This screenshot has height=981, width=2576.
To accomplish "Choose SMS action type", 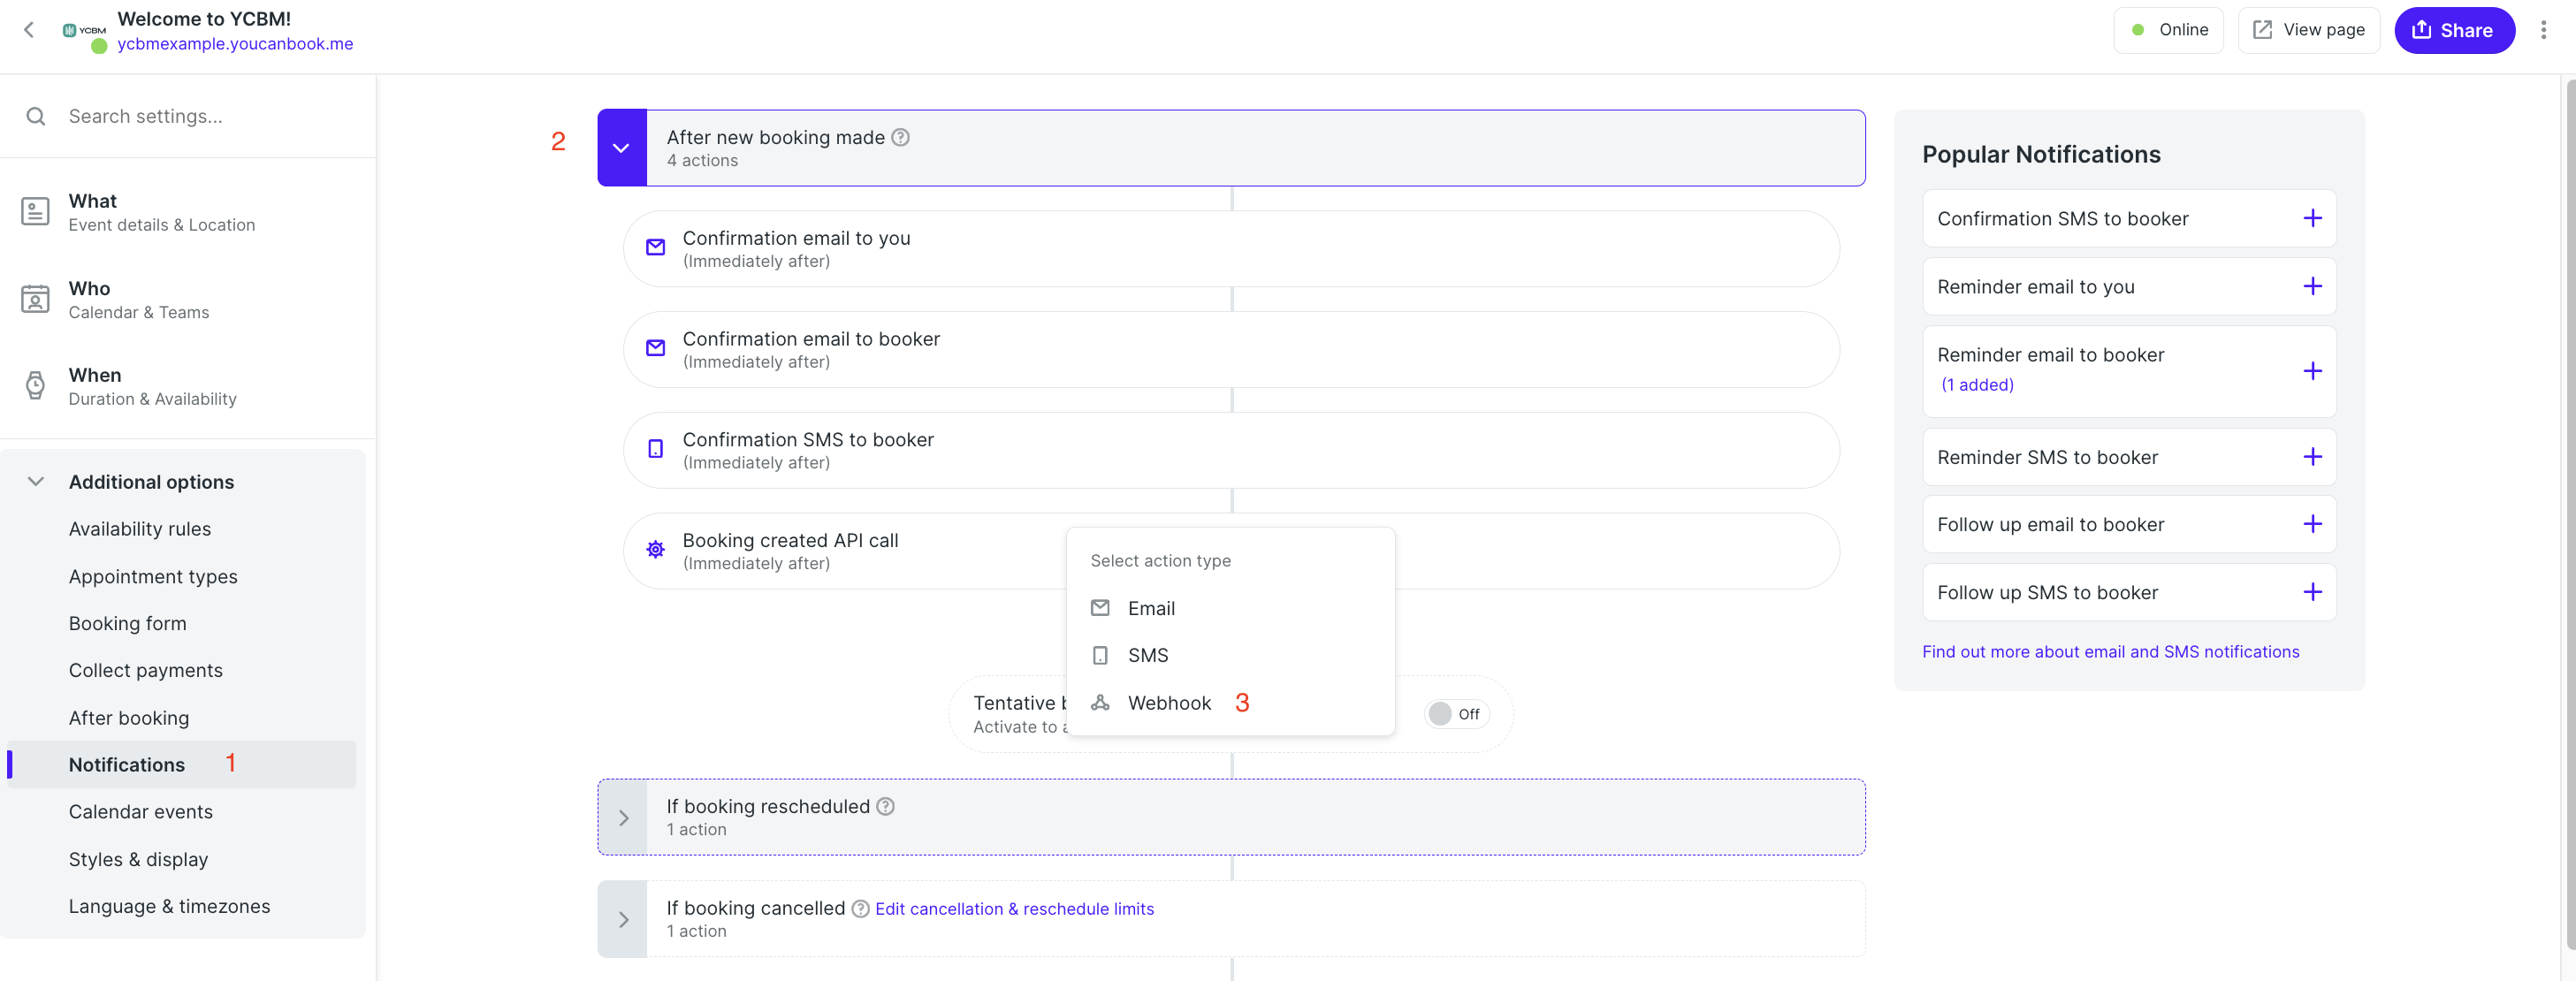I will 1231,656.
